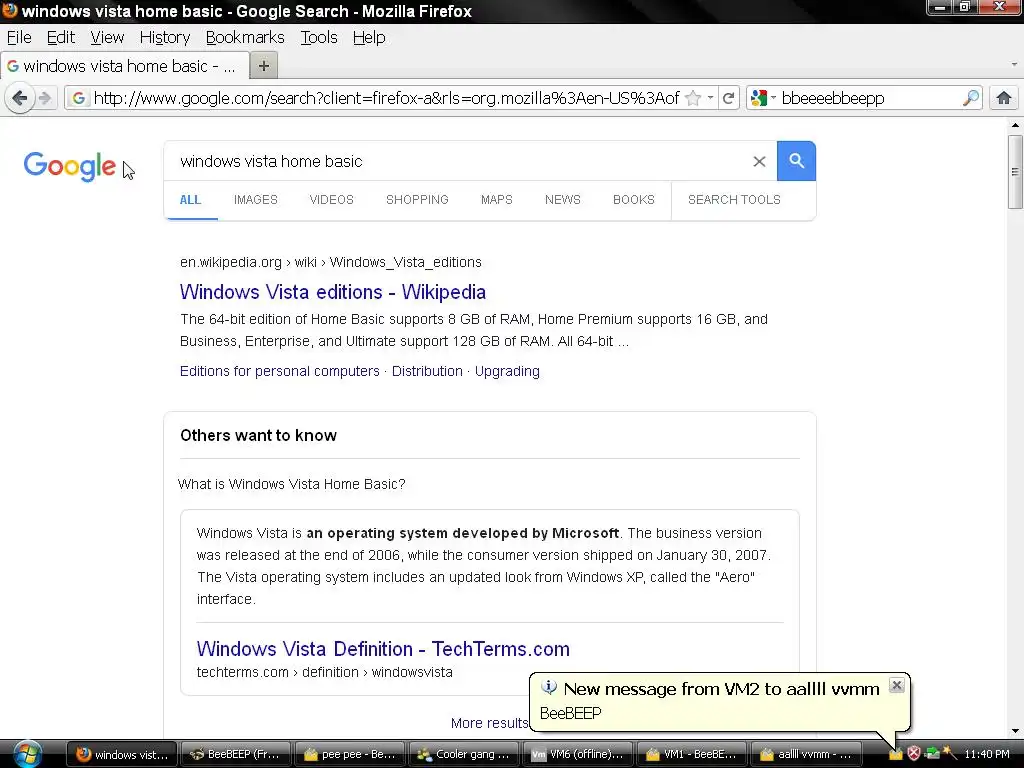Click the page scrollbar down arrow
The height and width of the screenshot is (768, 1024).
(x=1015, y=731)
